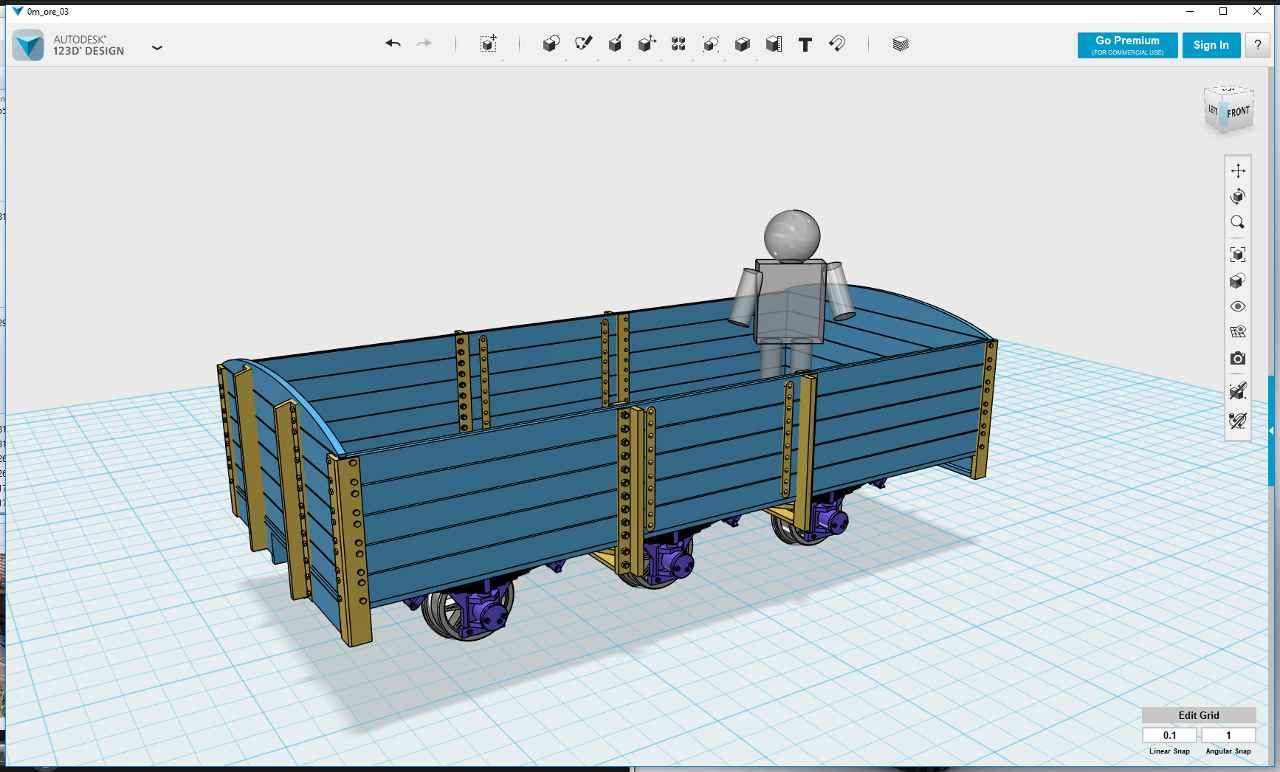
Task: Open the Modify tools
Action: pos(647,44)
